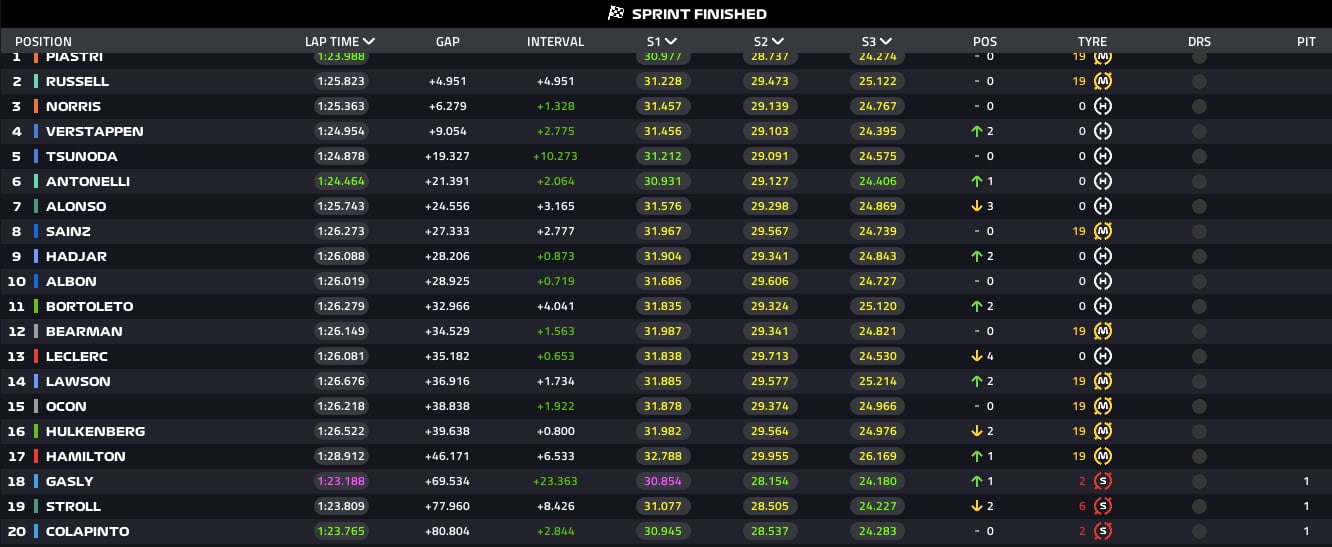Click Russell's medium tyre icon
Screen dimensions: 1332x547
point(1103,81)
